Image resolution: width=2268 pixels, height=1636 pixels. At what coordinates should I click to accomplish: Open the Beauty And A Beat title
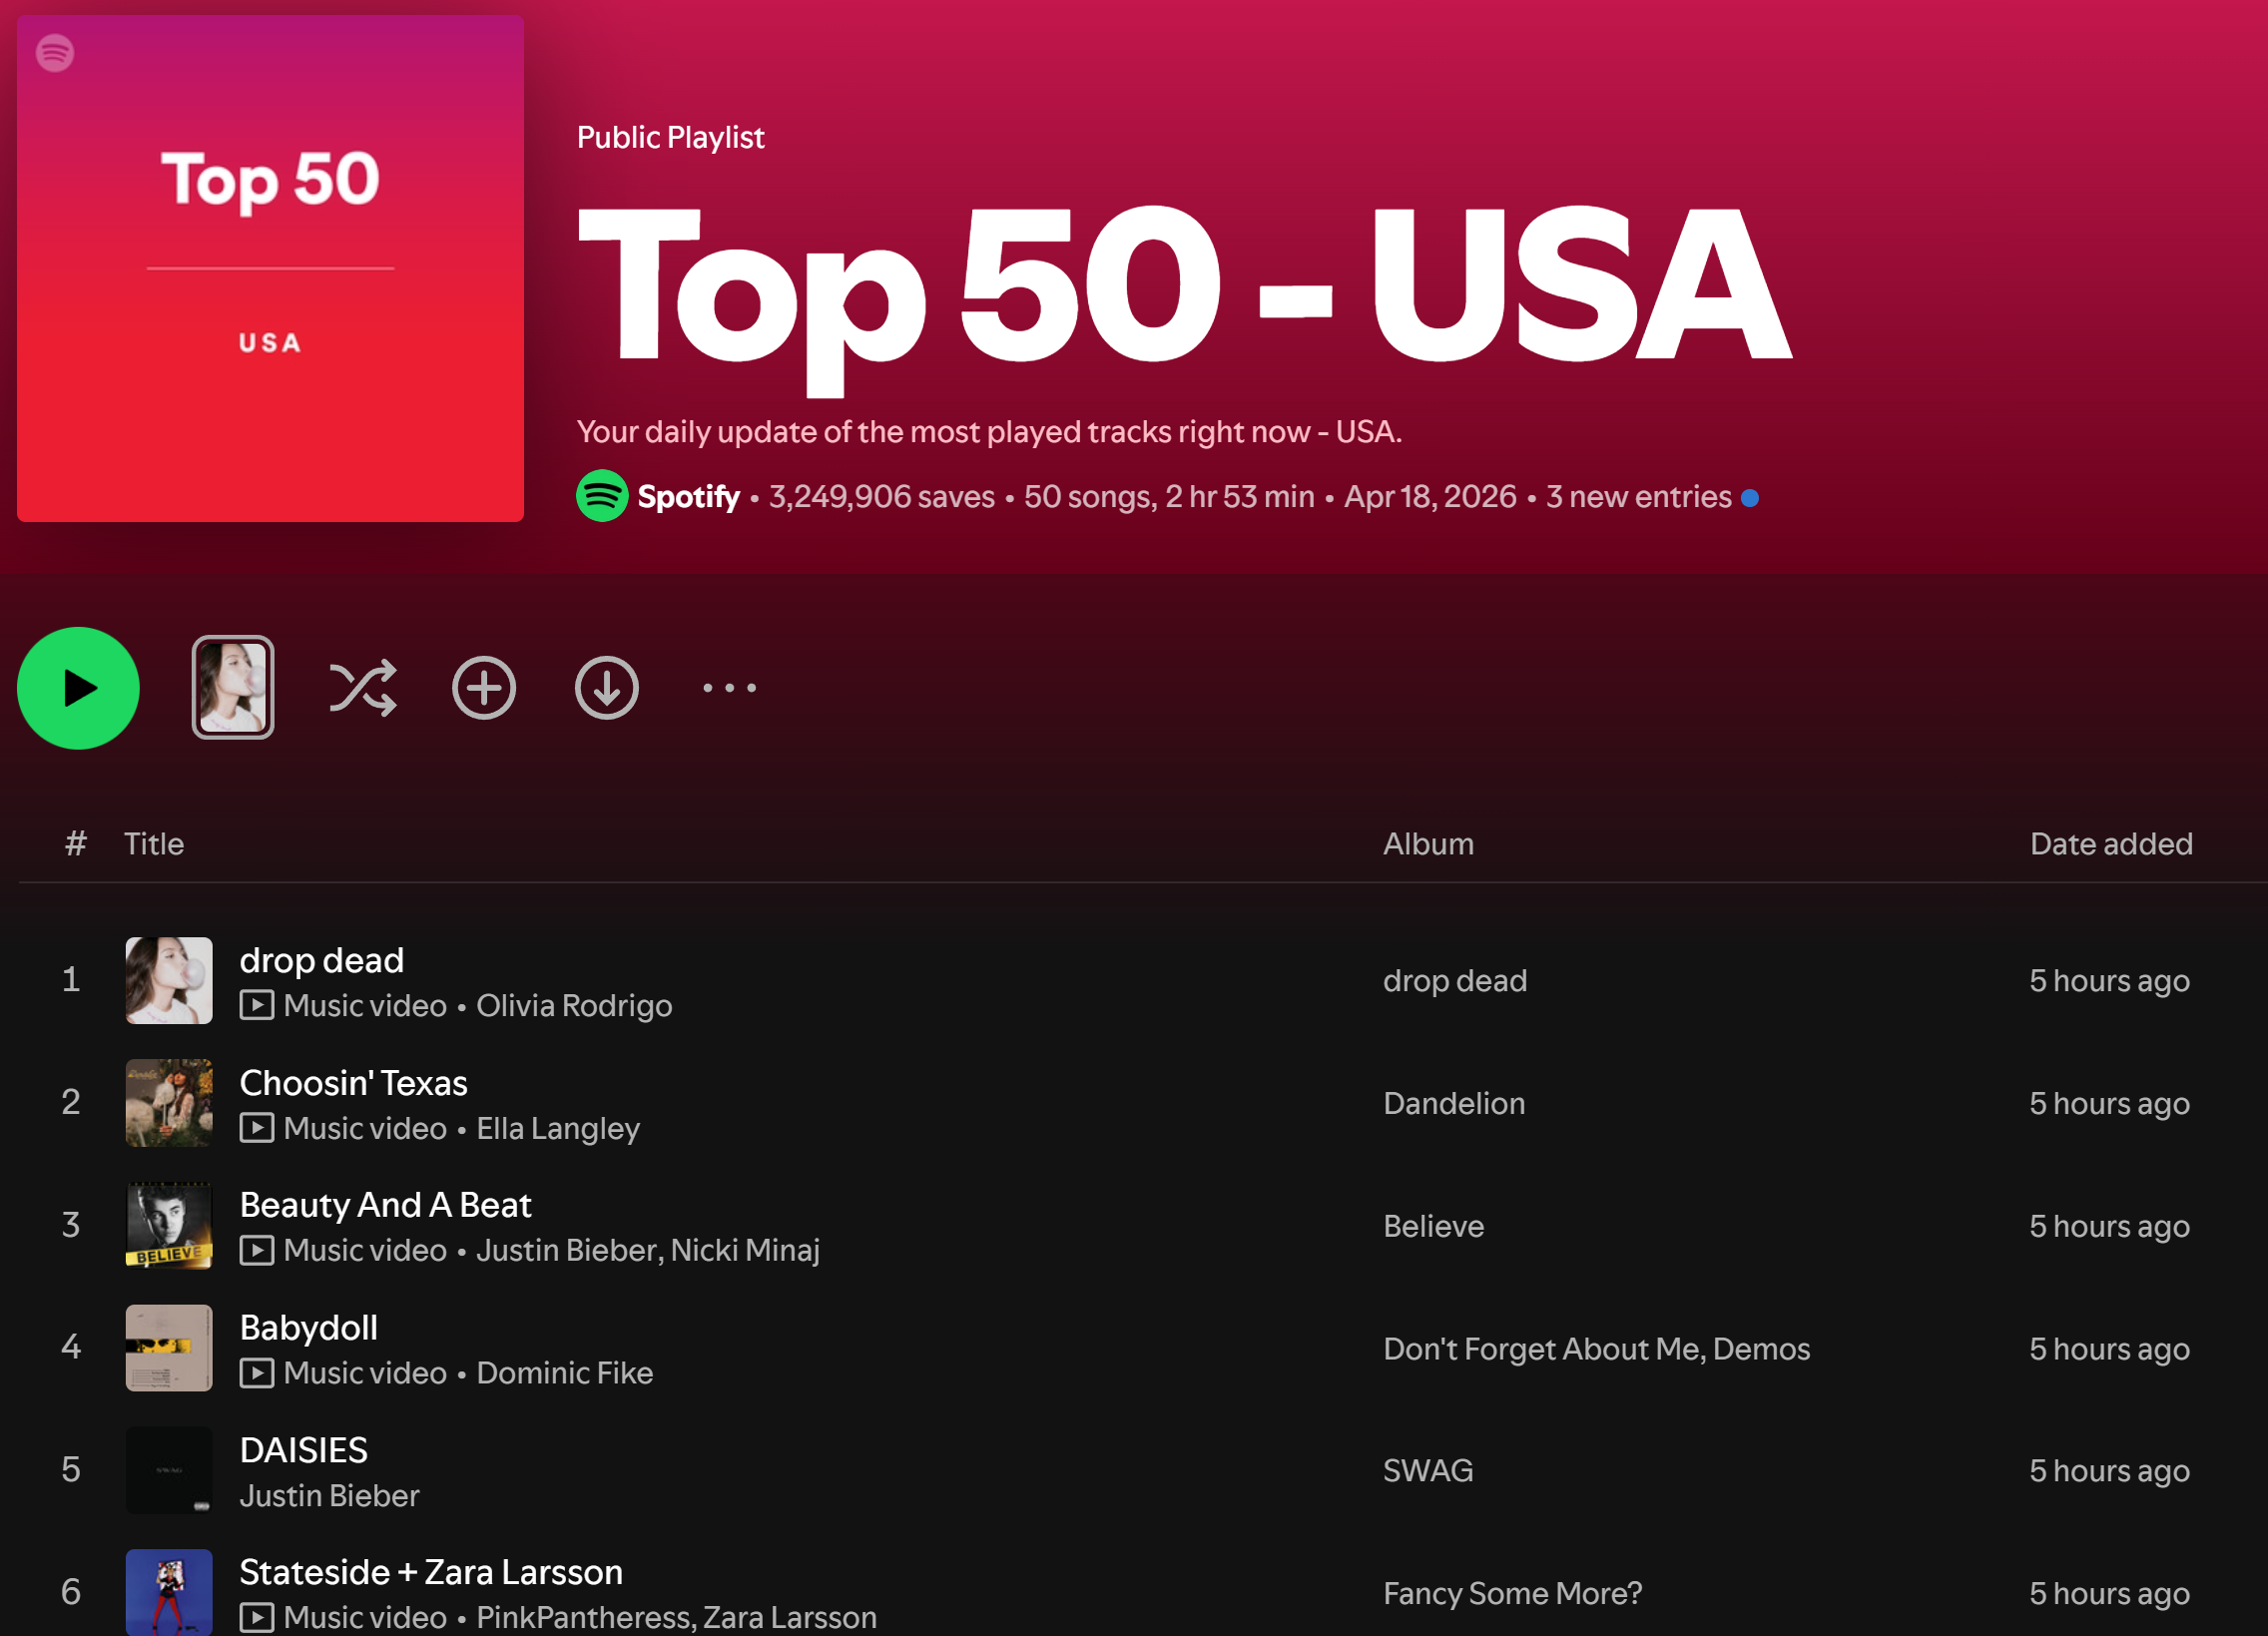[x=386, y=1205]
